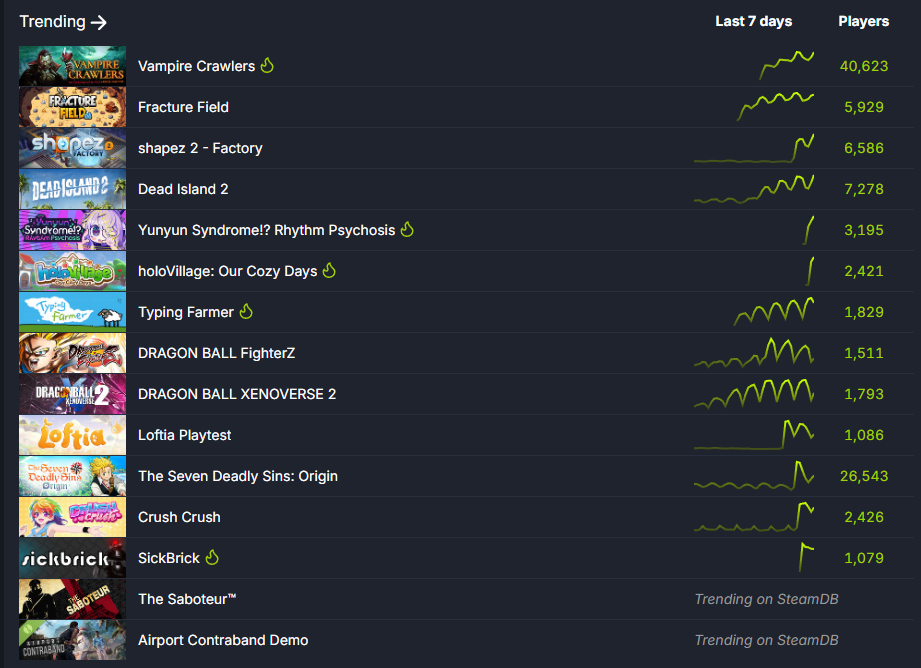
Task: Open shapez 2 Factory thumbnail image
Action: coord(72,148)
